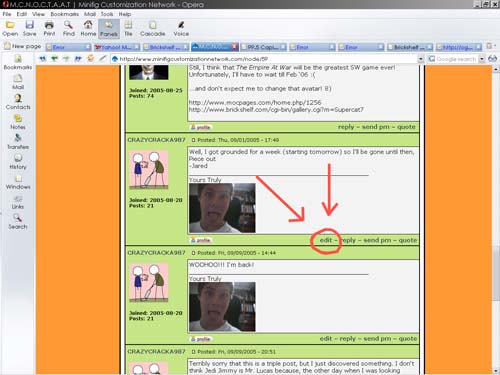Click profile button under the Supercat7 signature post
Screen dimensions: 500x375
201,127
